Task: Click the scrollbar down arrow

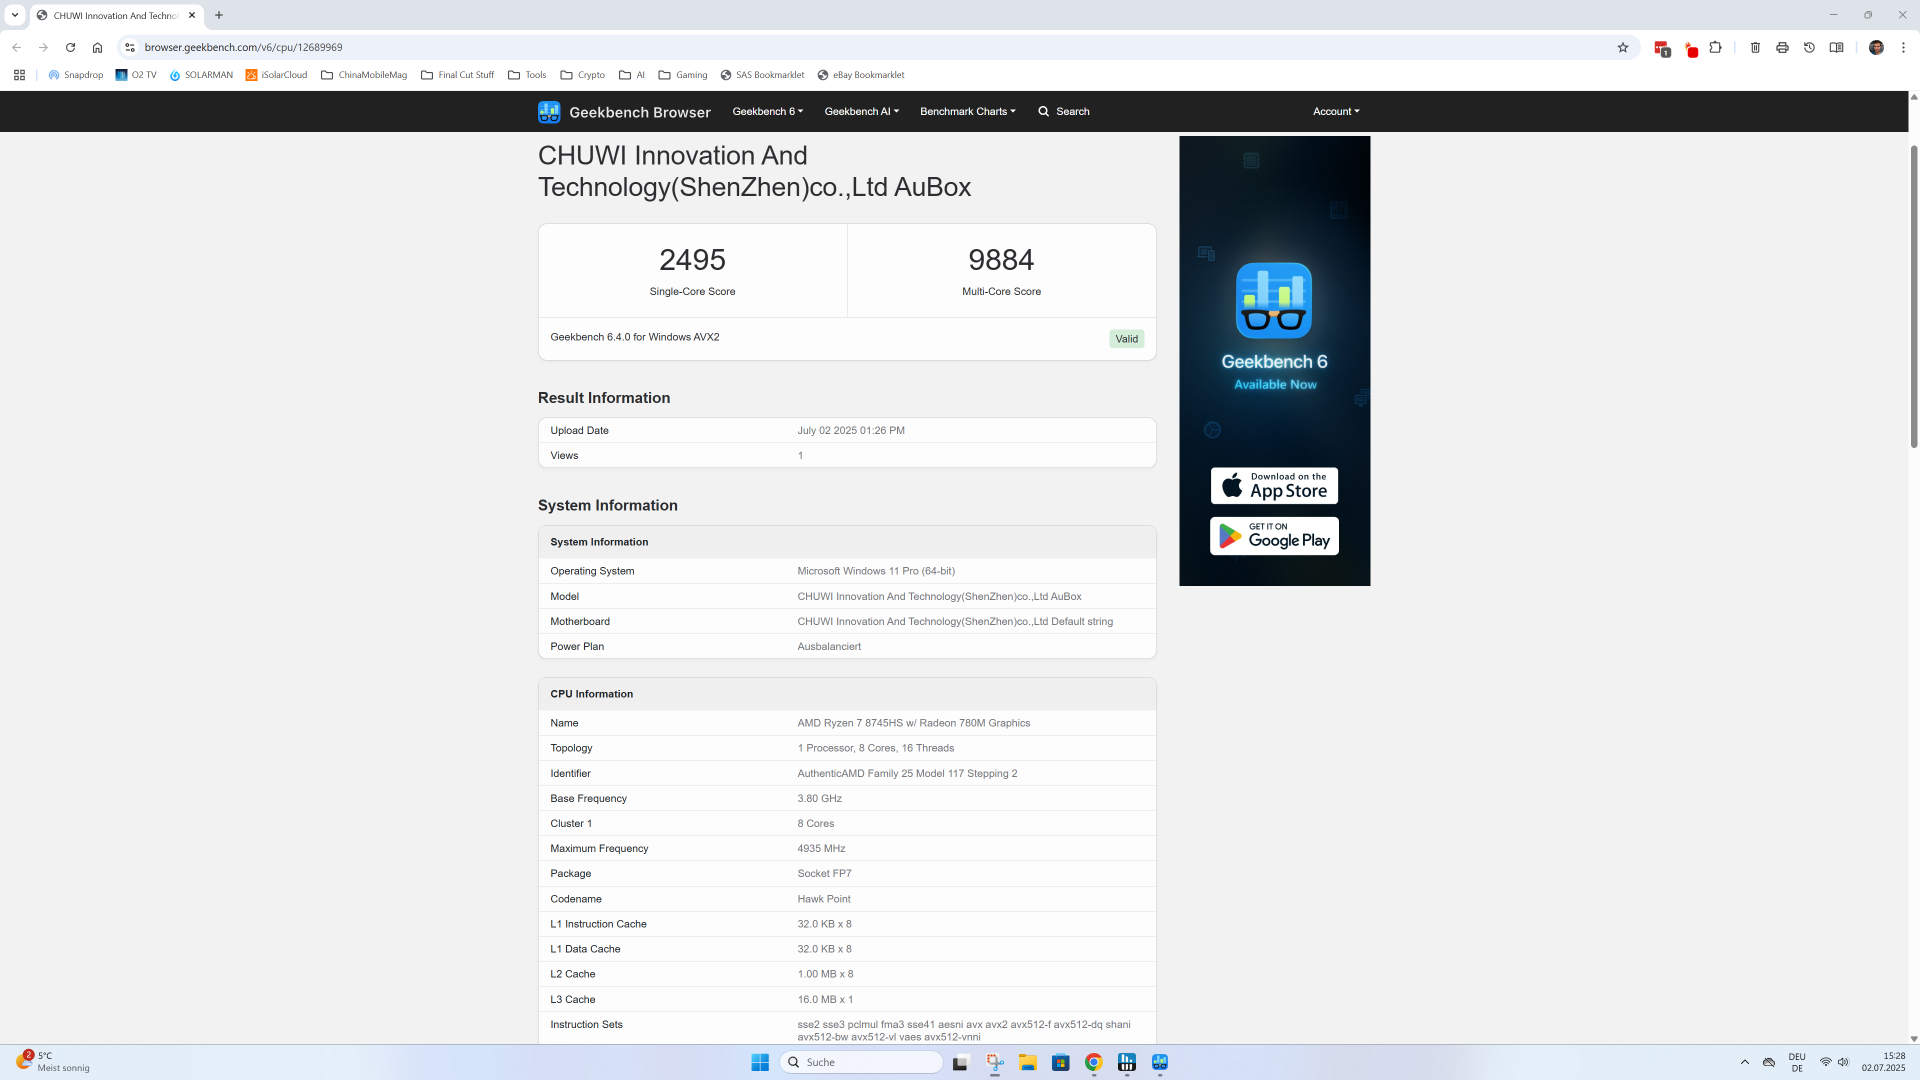Action: [1914, 1039]
